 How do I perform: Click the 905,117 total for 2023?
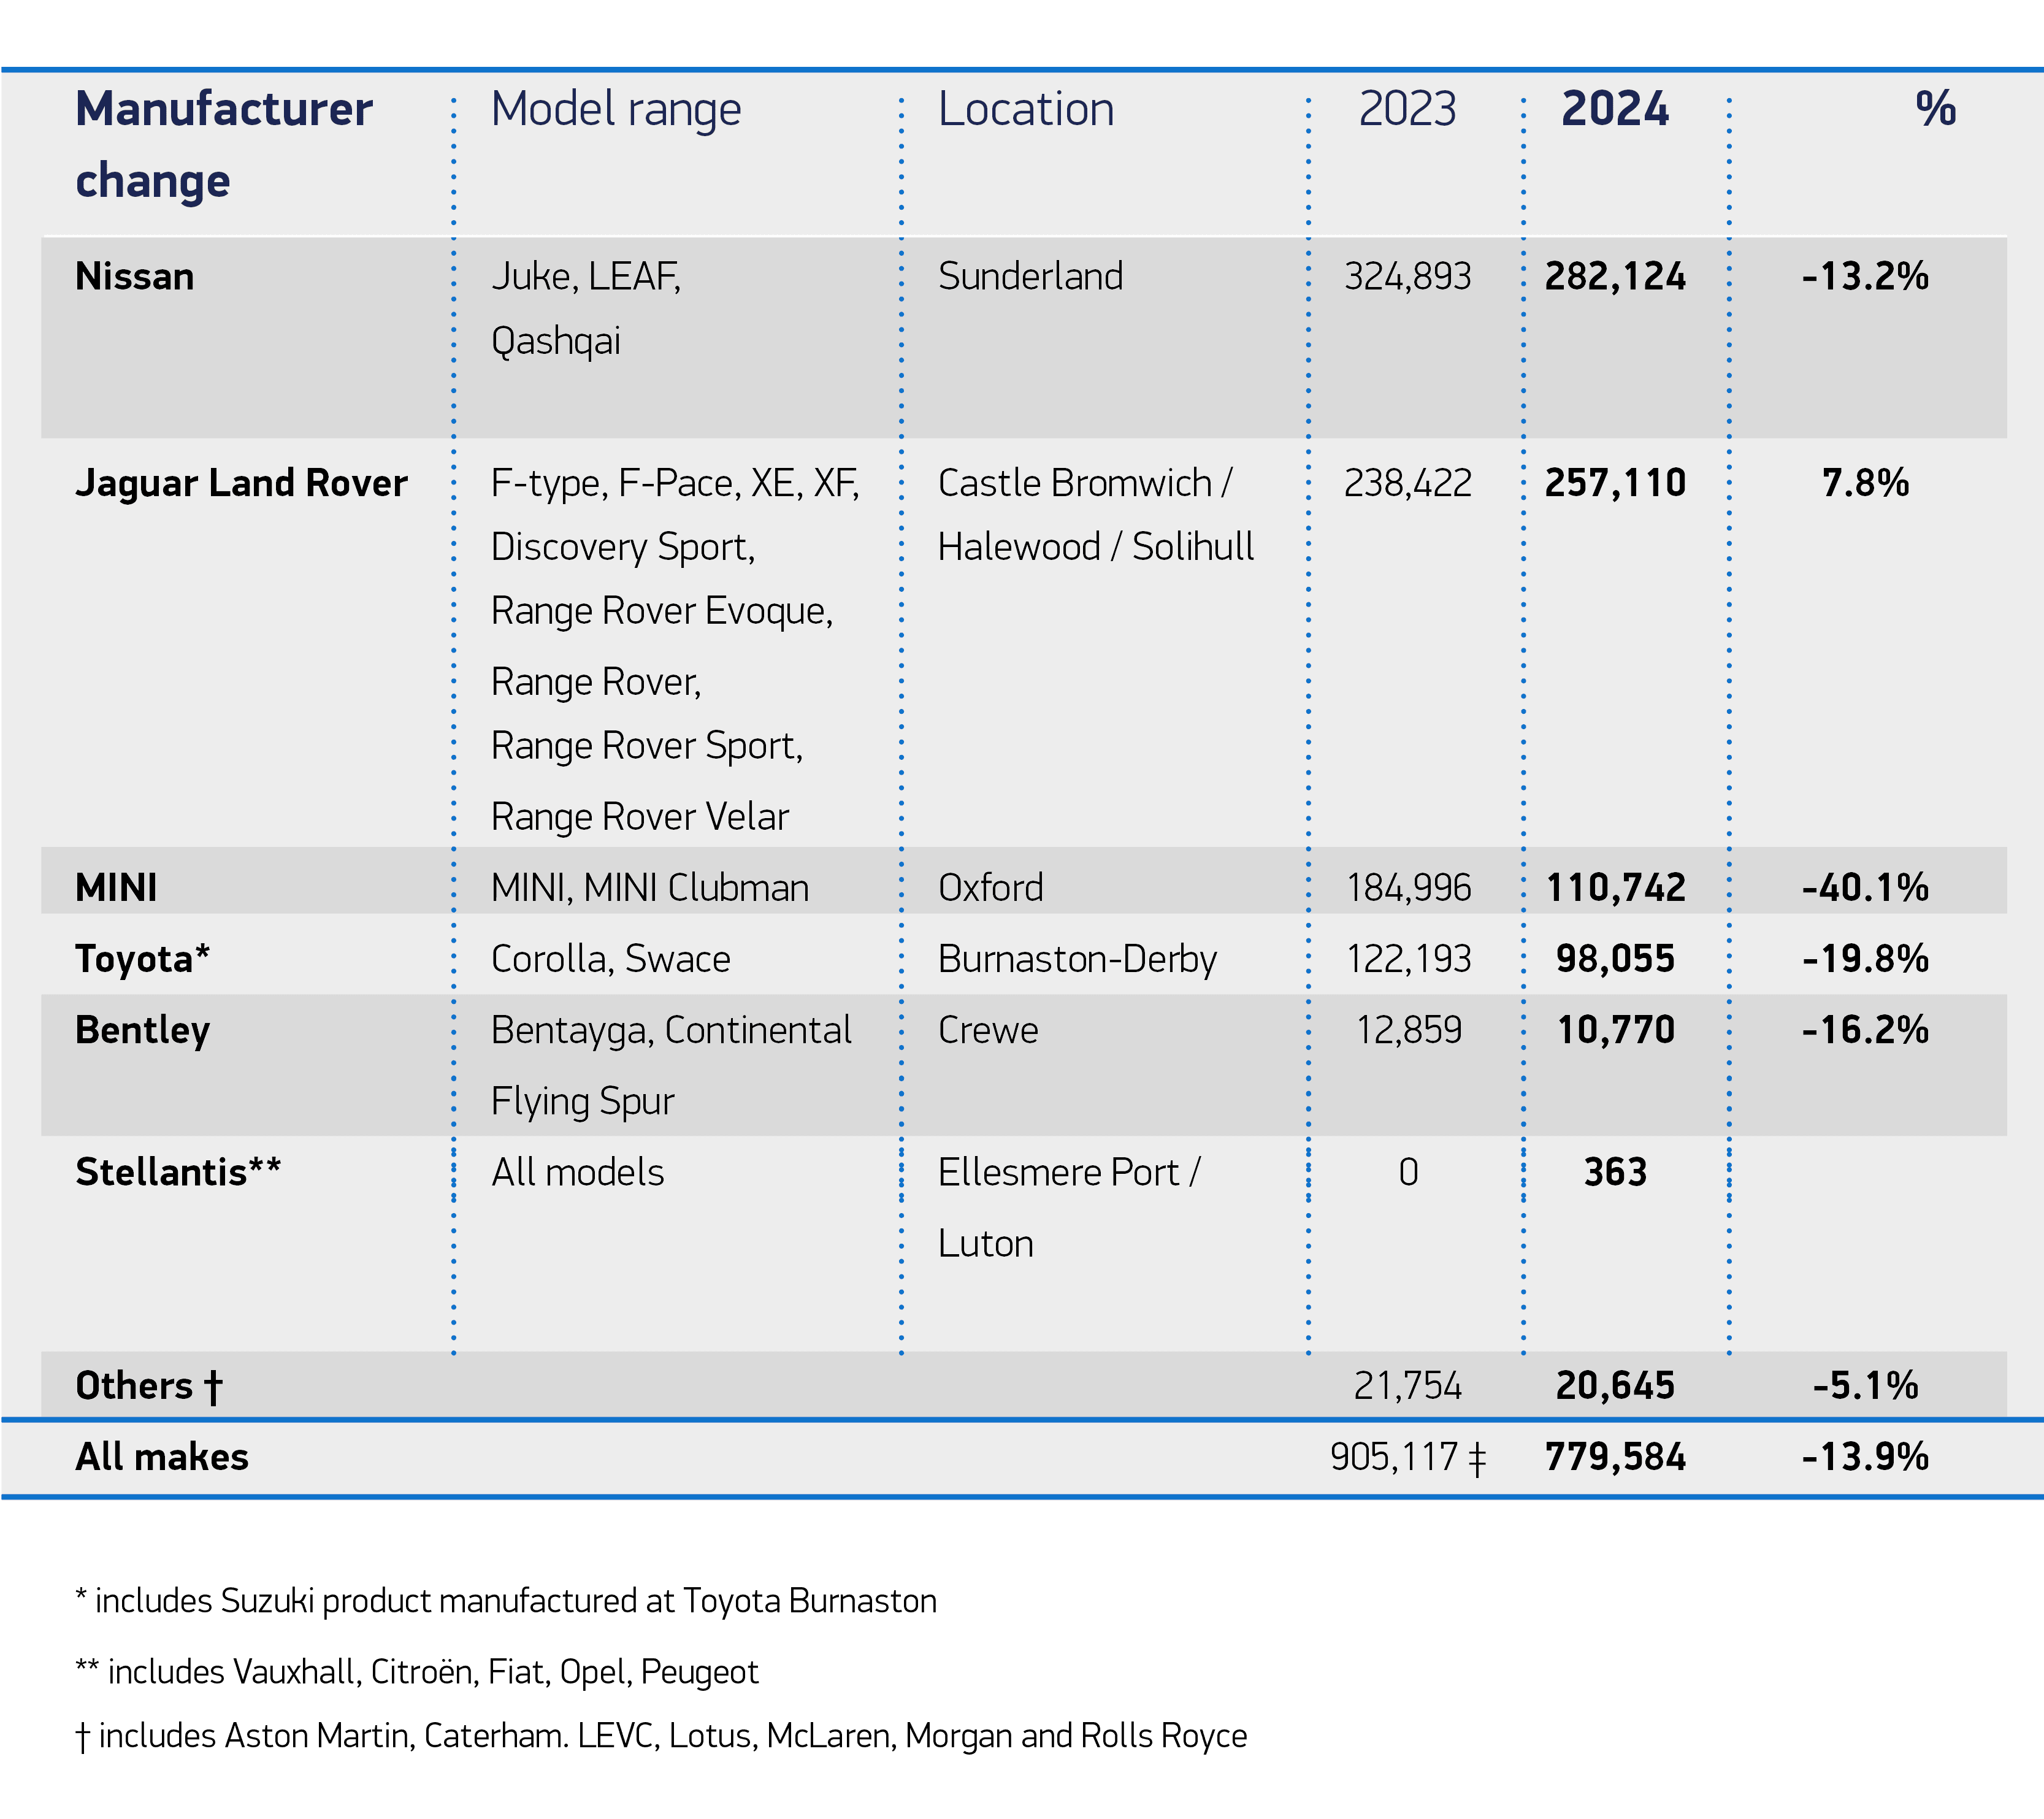click(x=1394, y=1457)
